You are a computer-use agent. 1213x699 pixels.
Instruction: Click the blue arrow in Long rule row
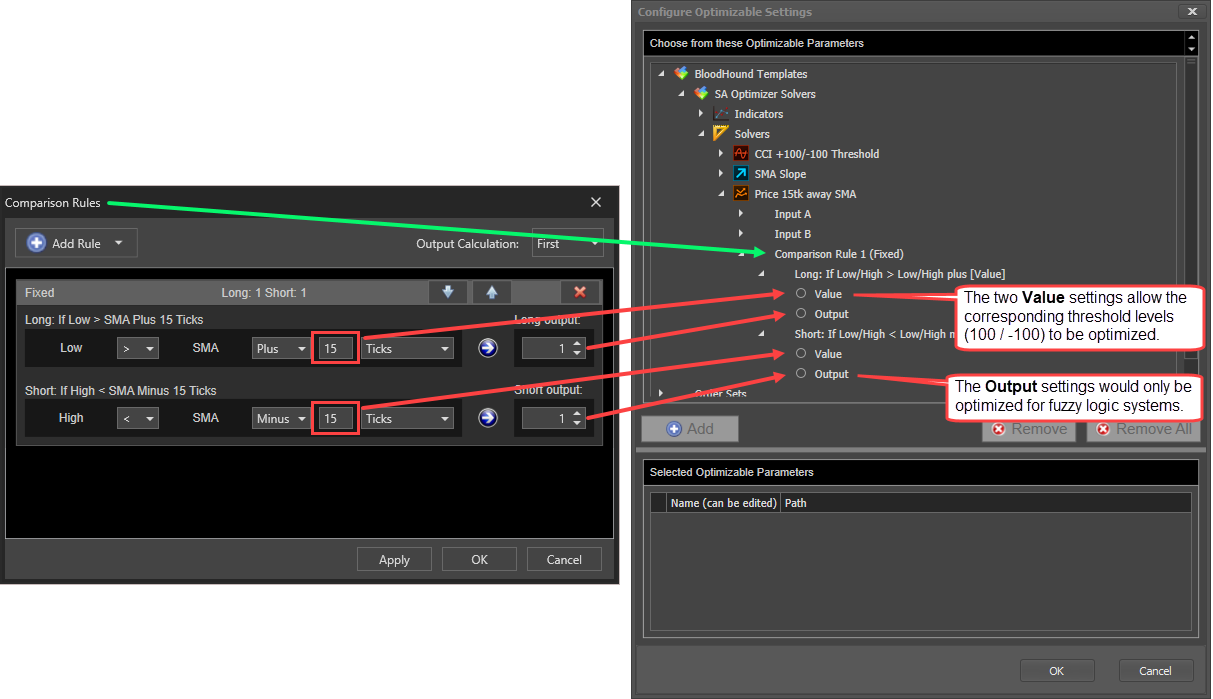coord(487,348)
